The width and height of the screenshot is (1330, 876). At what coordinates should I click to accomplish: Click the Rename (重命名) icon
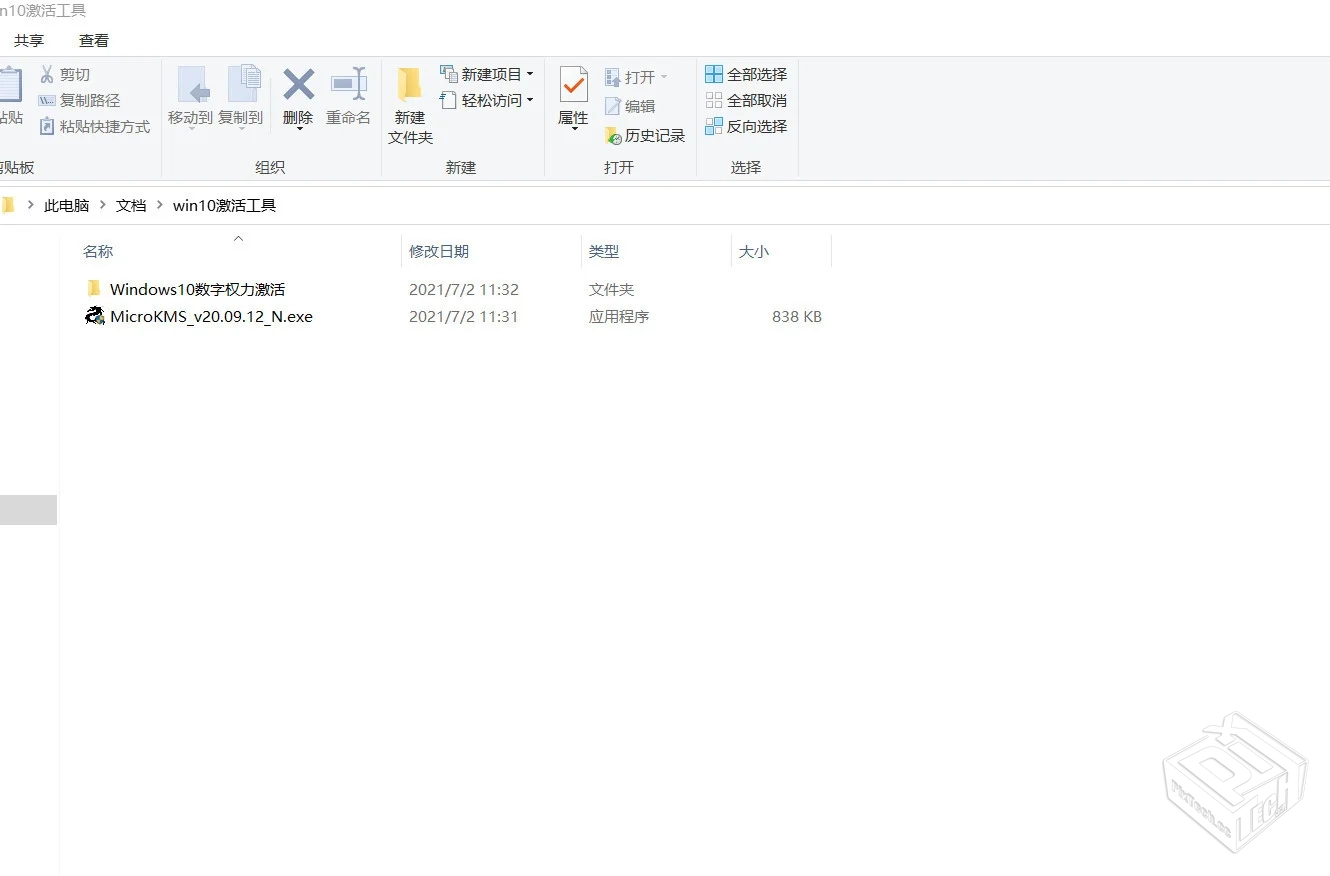[348, 97]
